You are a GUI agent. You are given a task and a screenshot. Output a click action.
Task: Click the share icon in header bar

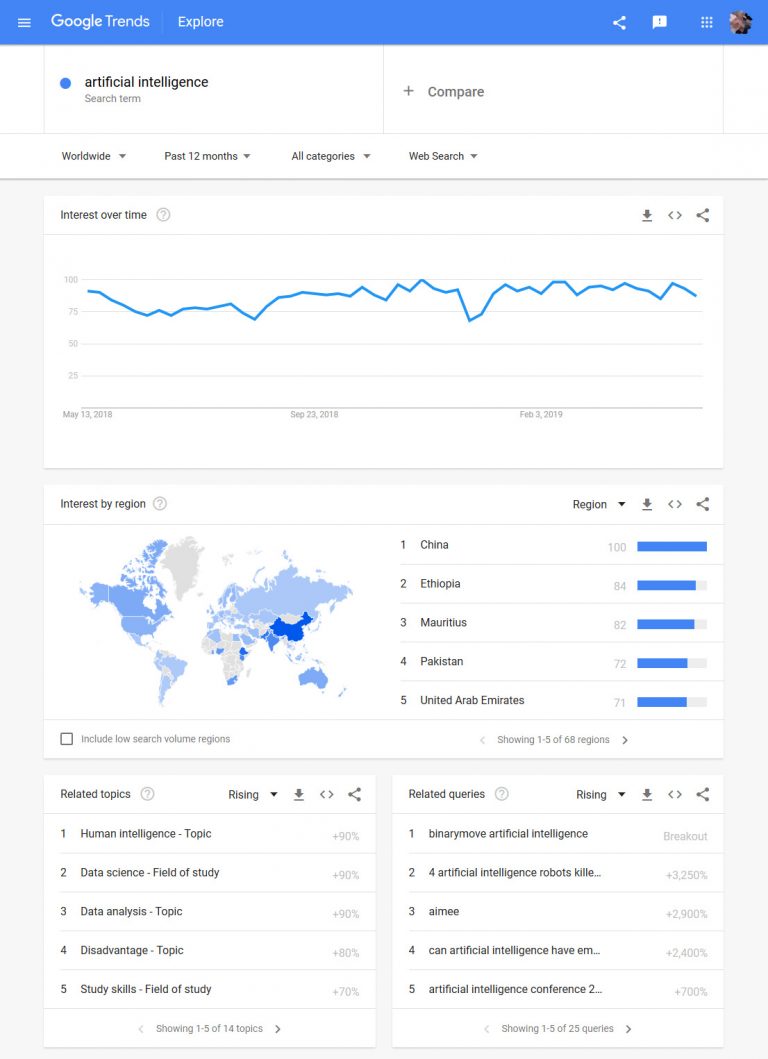(619, 22)
